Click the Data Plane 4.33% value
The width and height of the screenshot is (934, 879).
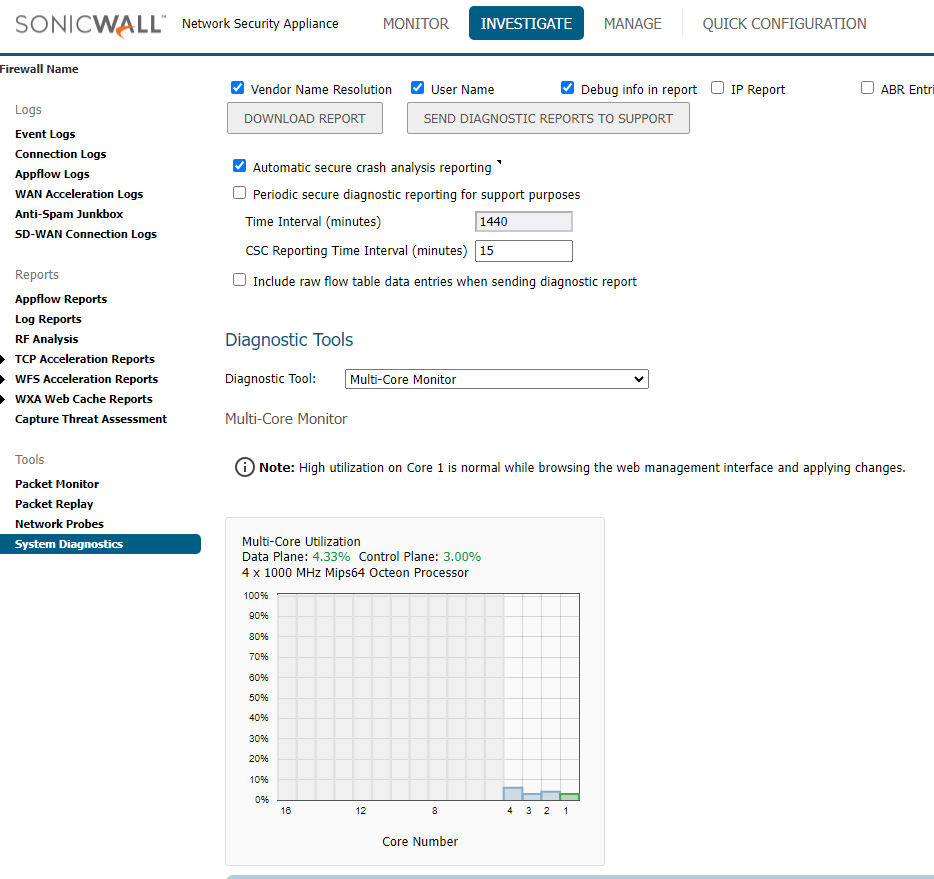coord(331,557)
